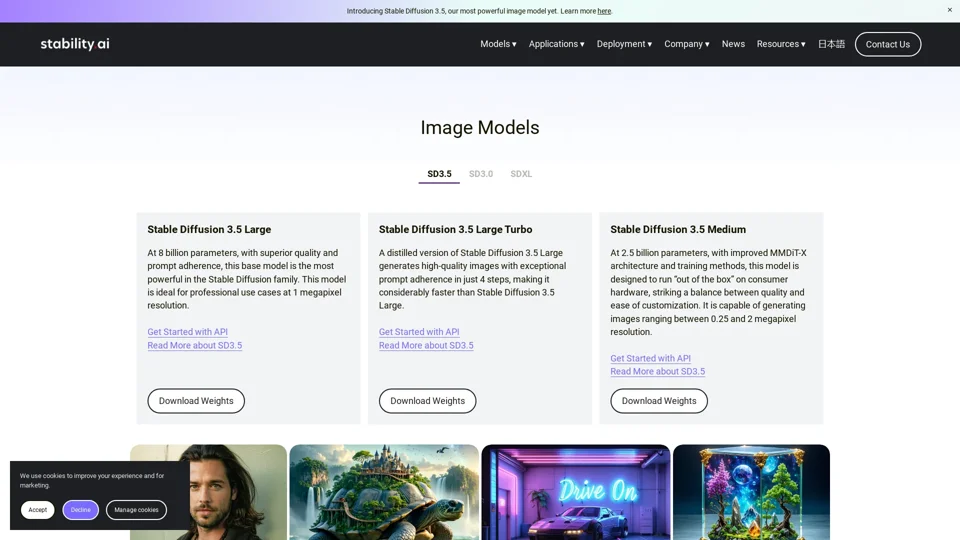Viewport: 960px width, 540px height.
Task: Download Weights for Stable Diffusion 3.5 Large
Action: [196, 401]
